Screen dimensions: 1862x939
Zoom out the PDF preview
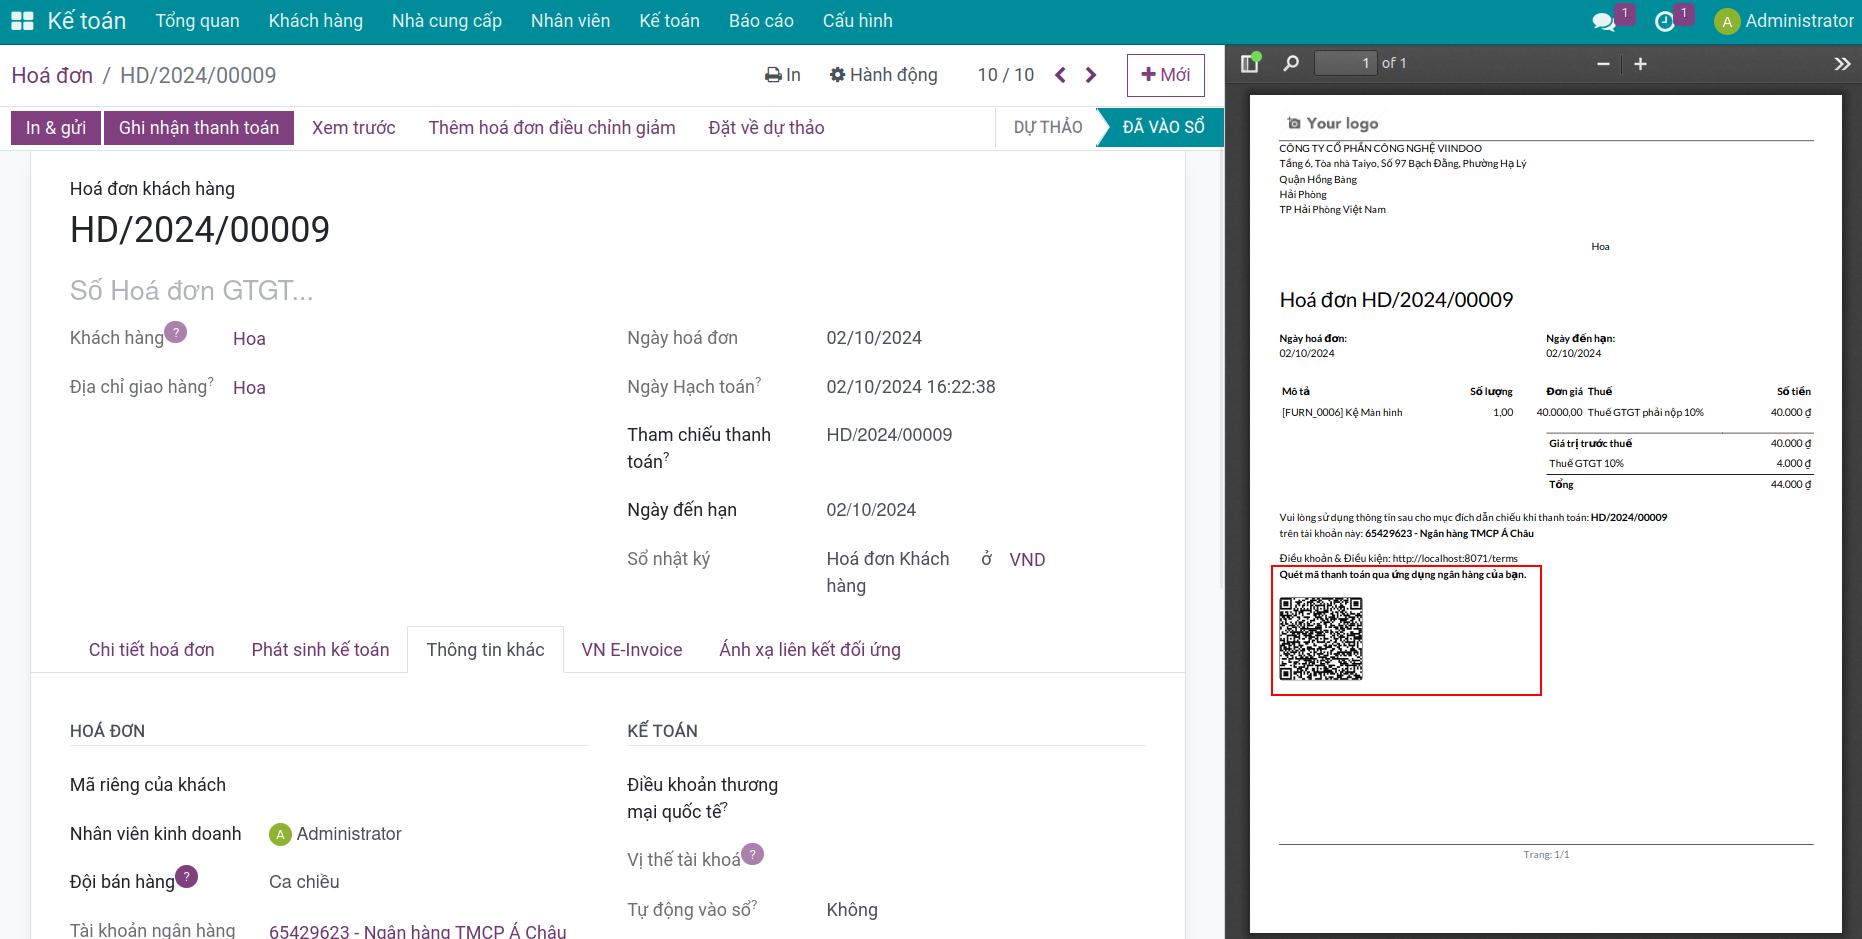(x=1603, y=64)
